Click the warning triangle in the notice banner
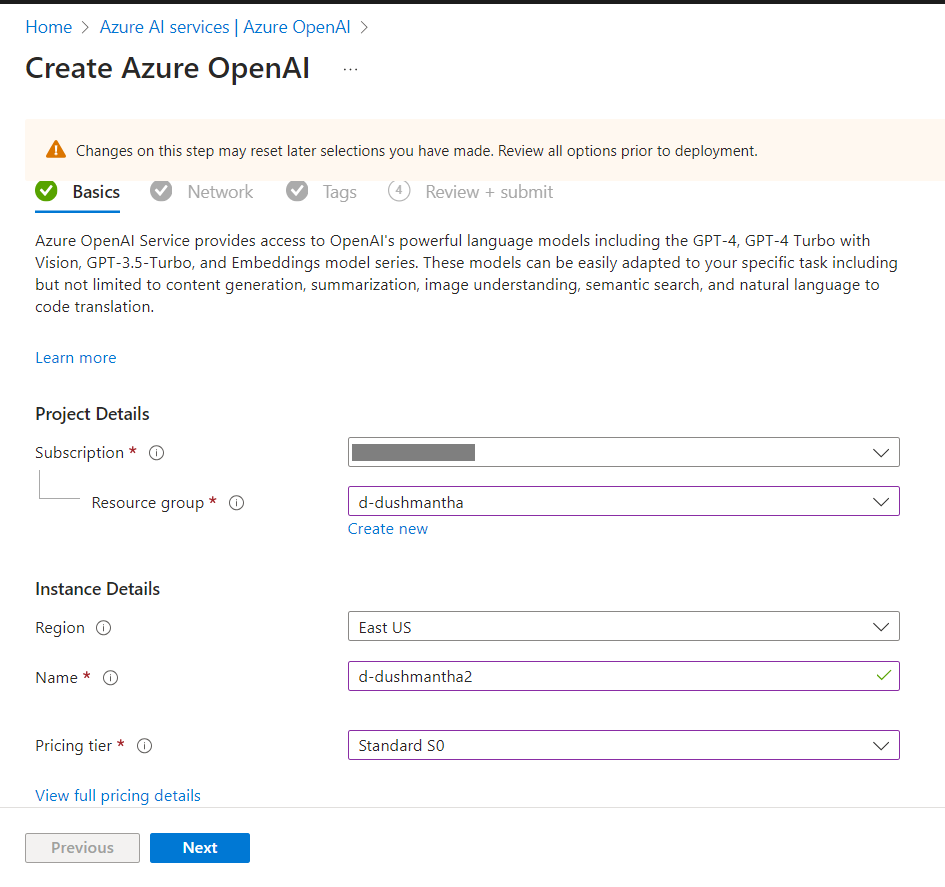 pos(55,150)
